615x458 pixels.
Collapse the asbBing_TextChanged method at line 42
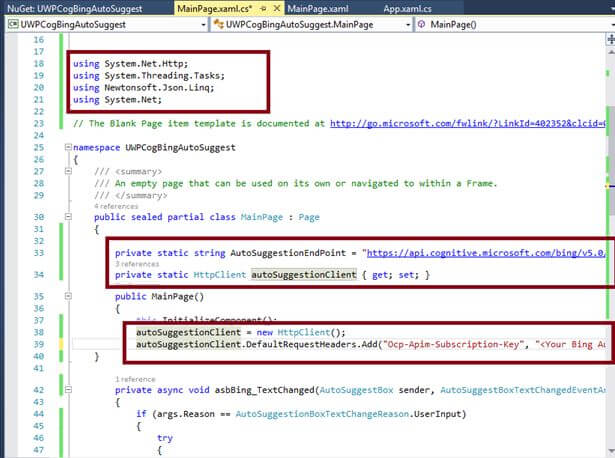[x=68, y=390]
